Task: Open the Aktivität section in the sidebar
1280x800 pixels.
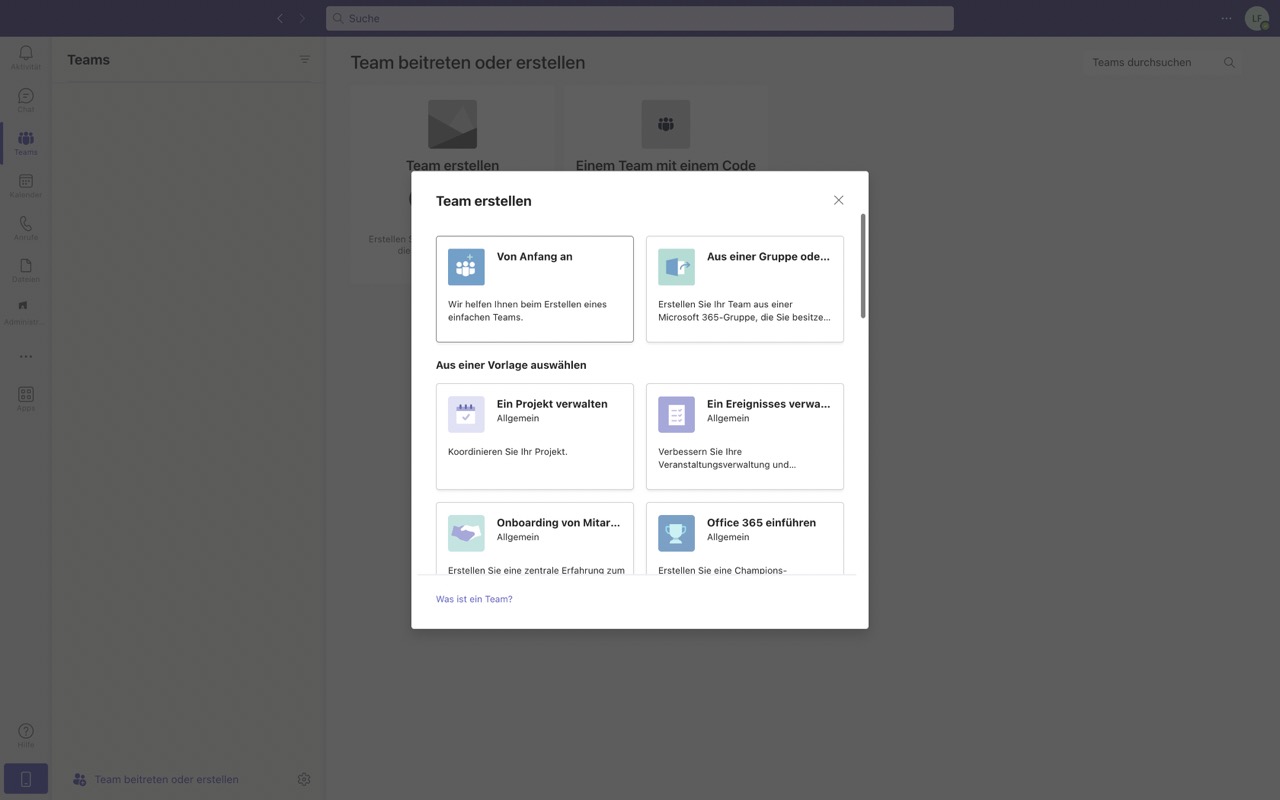Action: point(25,55)
